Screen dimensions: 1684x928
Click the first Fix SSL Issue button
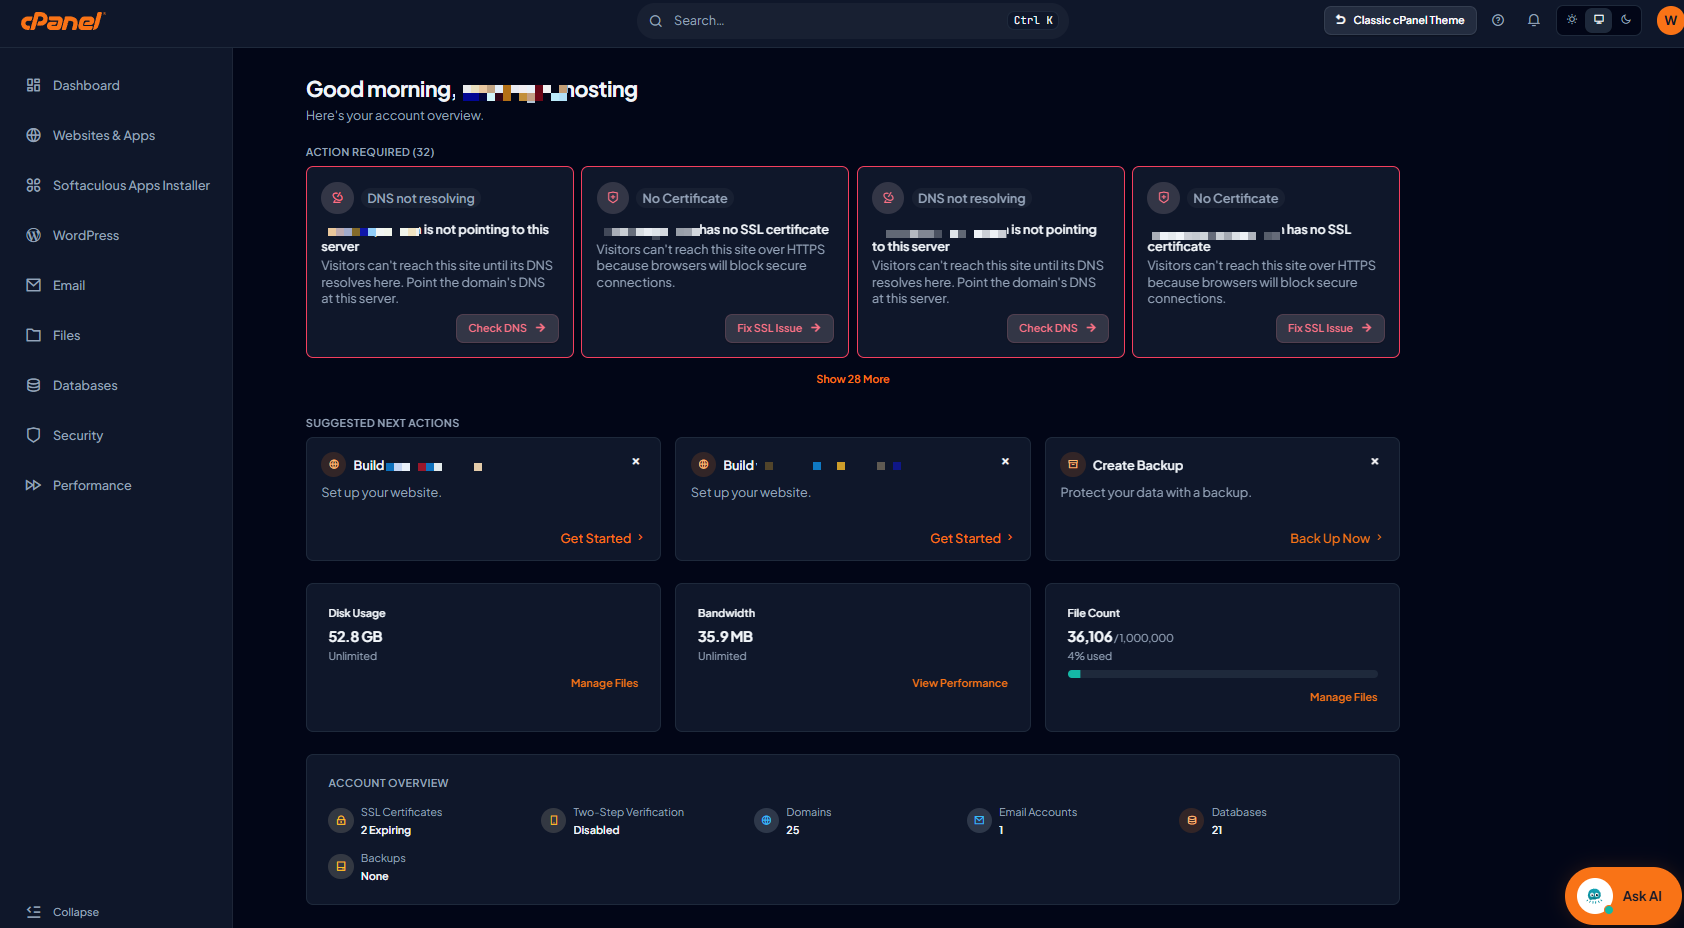tap(779, 328)
